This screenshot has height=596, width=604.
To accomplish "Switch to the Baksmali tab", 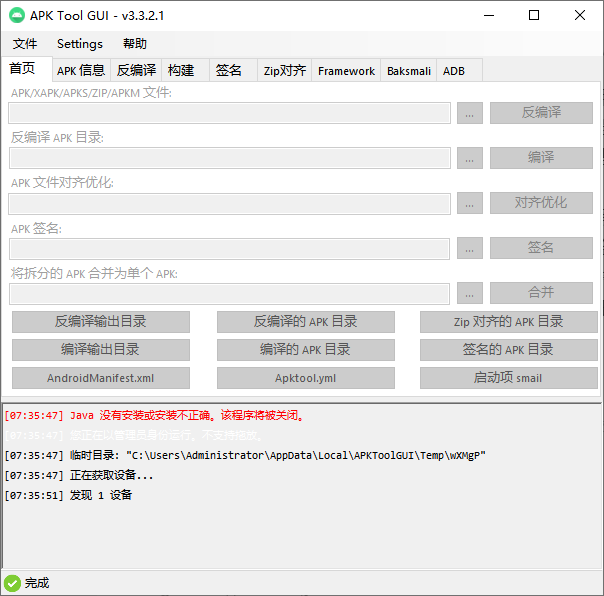I will pos(409,71).
